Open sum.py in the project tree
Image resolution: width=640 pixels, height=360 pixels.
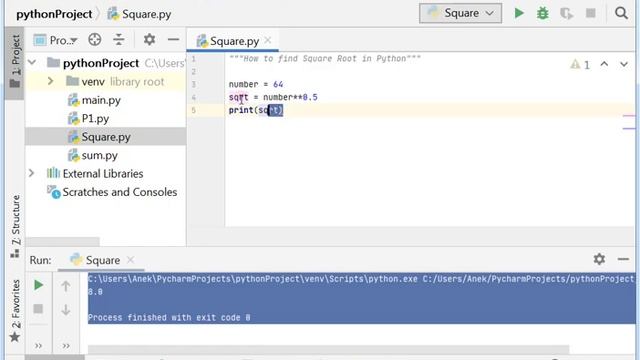tap(99, 155)
